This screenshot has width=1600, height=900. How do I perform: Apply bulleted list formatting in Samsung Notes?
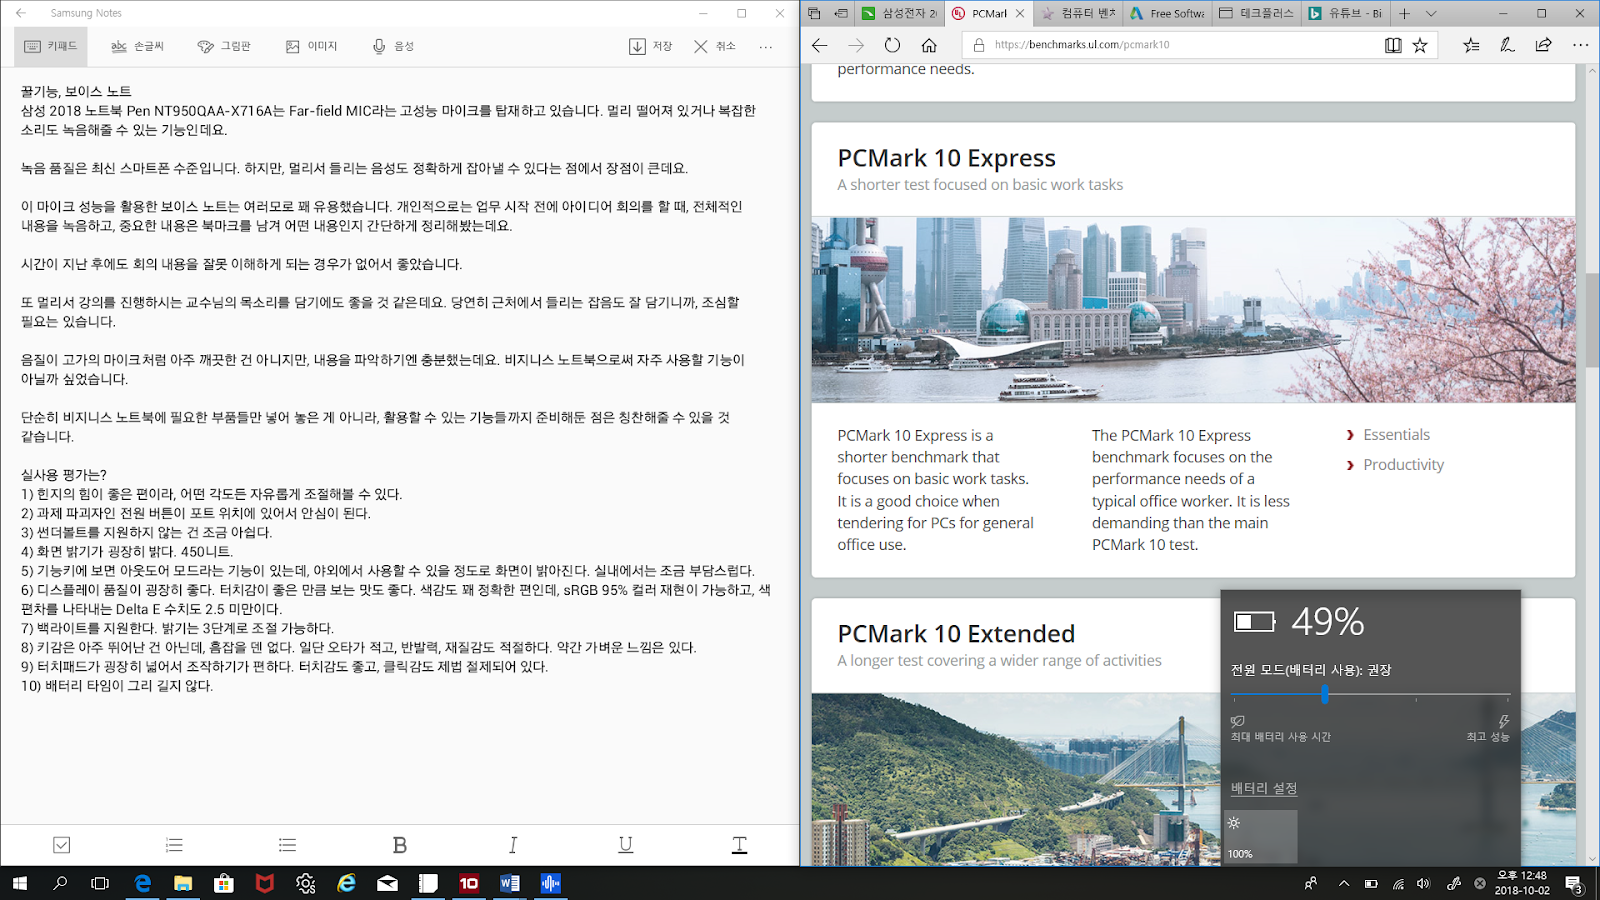288,845
